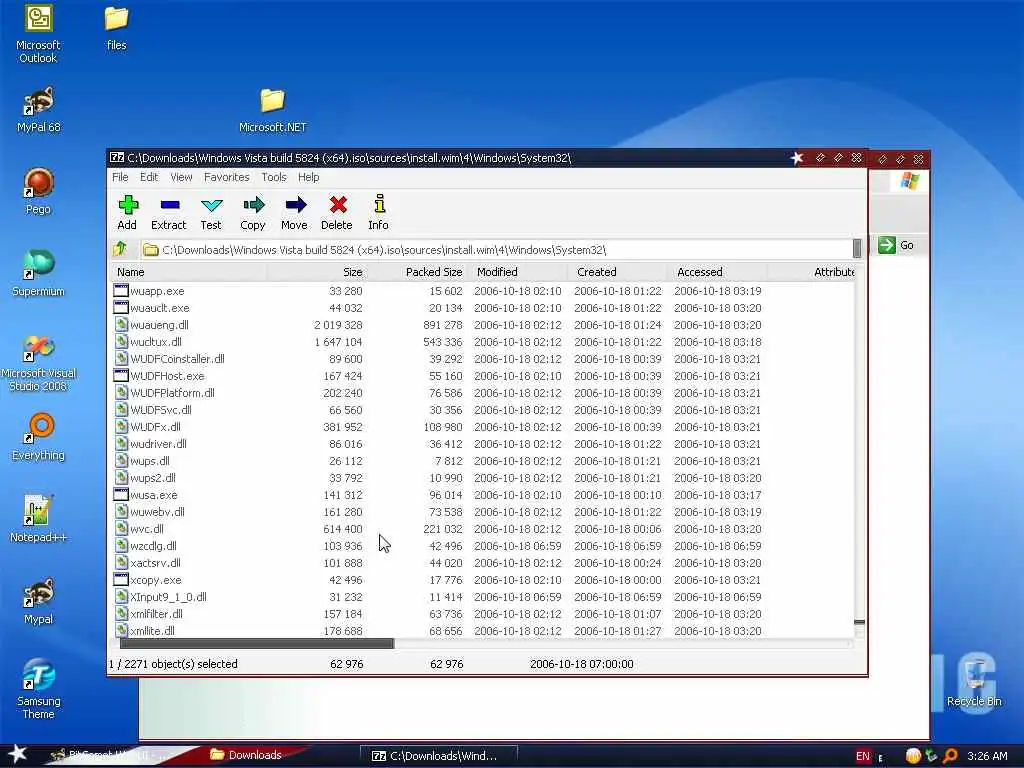Open Samsung Theme desktop shortcut
The image size is (1024, 768).
(39, 689)
